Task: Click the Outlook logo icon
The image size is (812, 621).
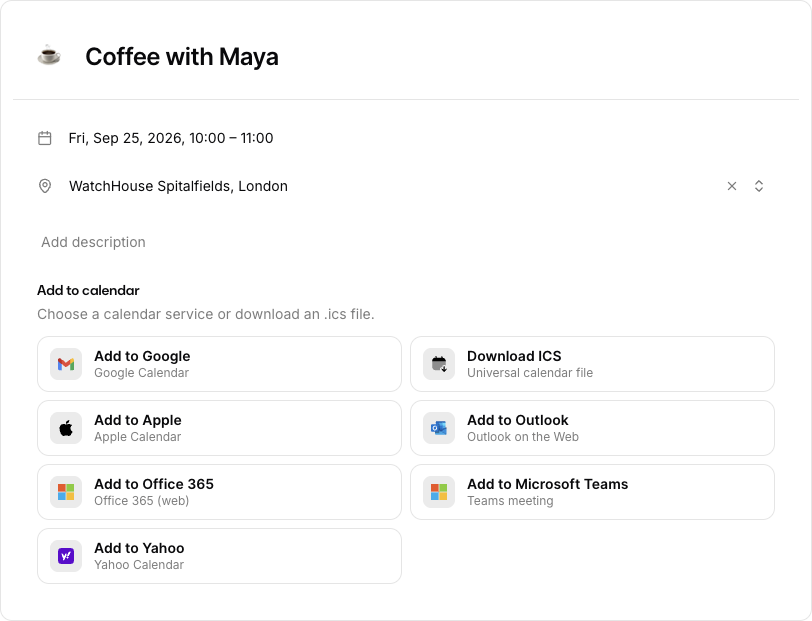Action: click(439, 428)
